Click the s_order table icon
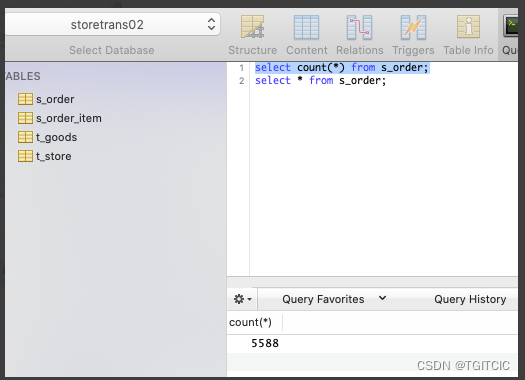The height and width of the screenshot is (380, 525). click(25, 99)
